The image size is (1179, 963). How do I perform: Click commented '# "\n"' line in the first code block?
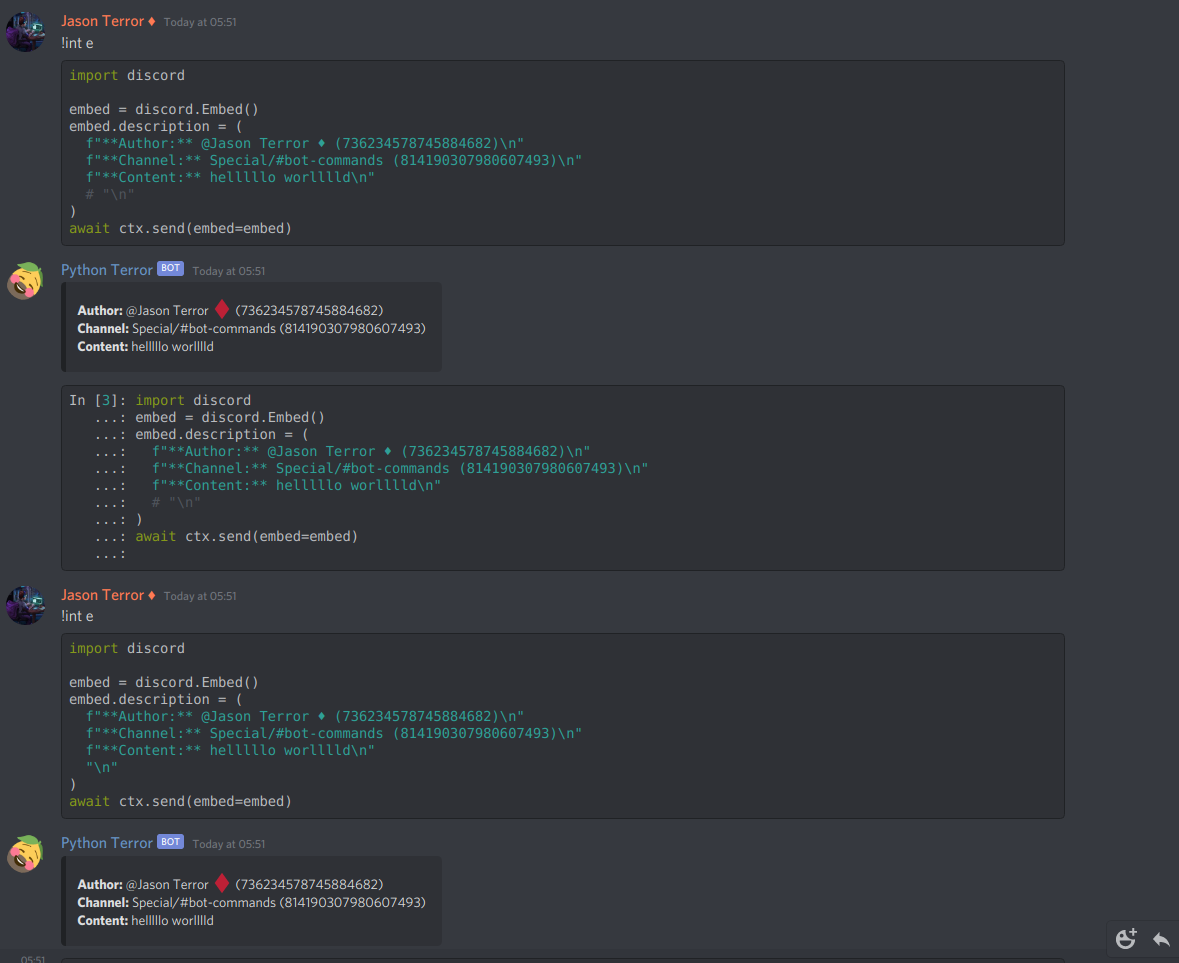(x=110, y=194)
